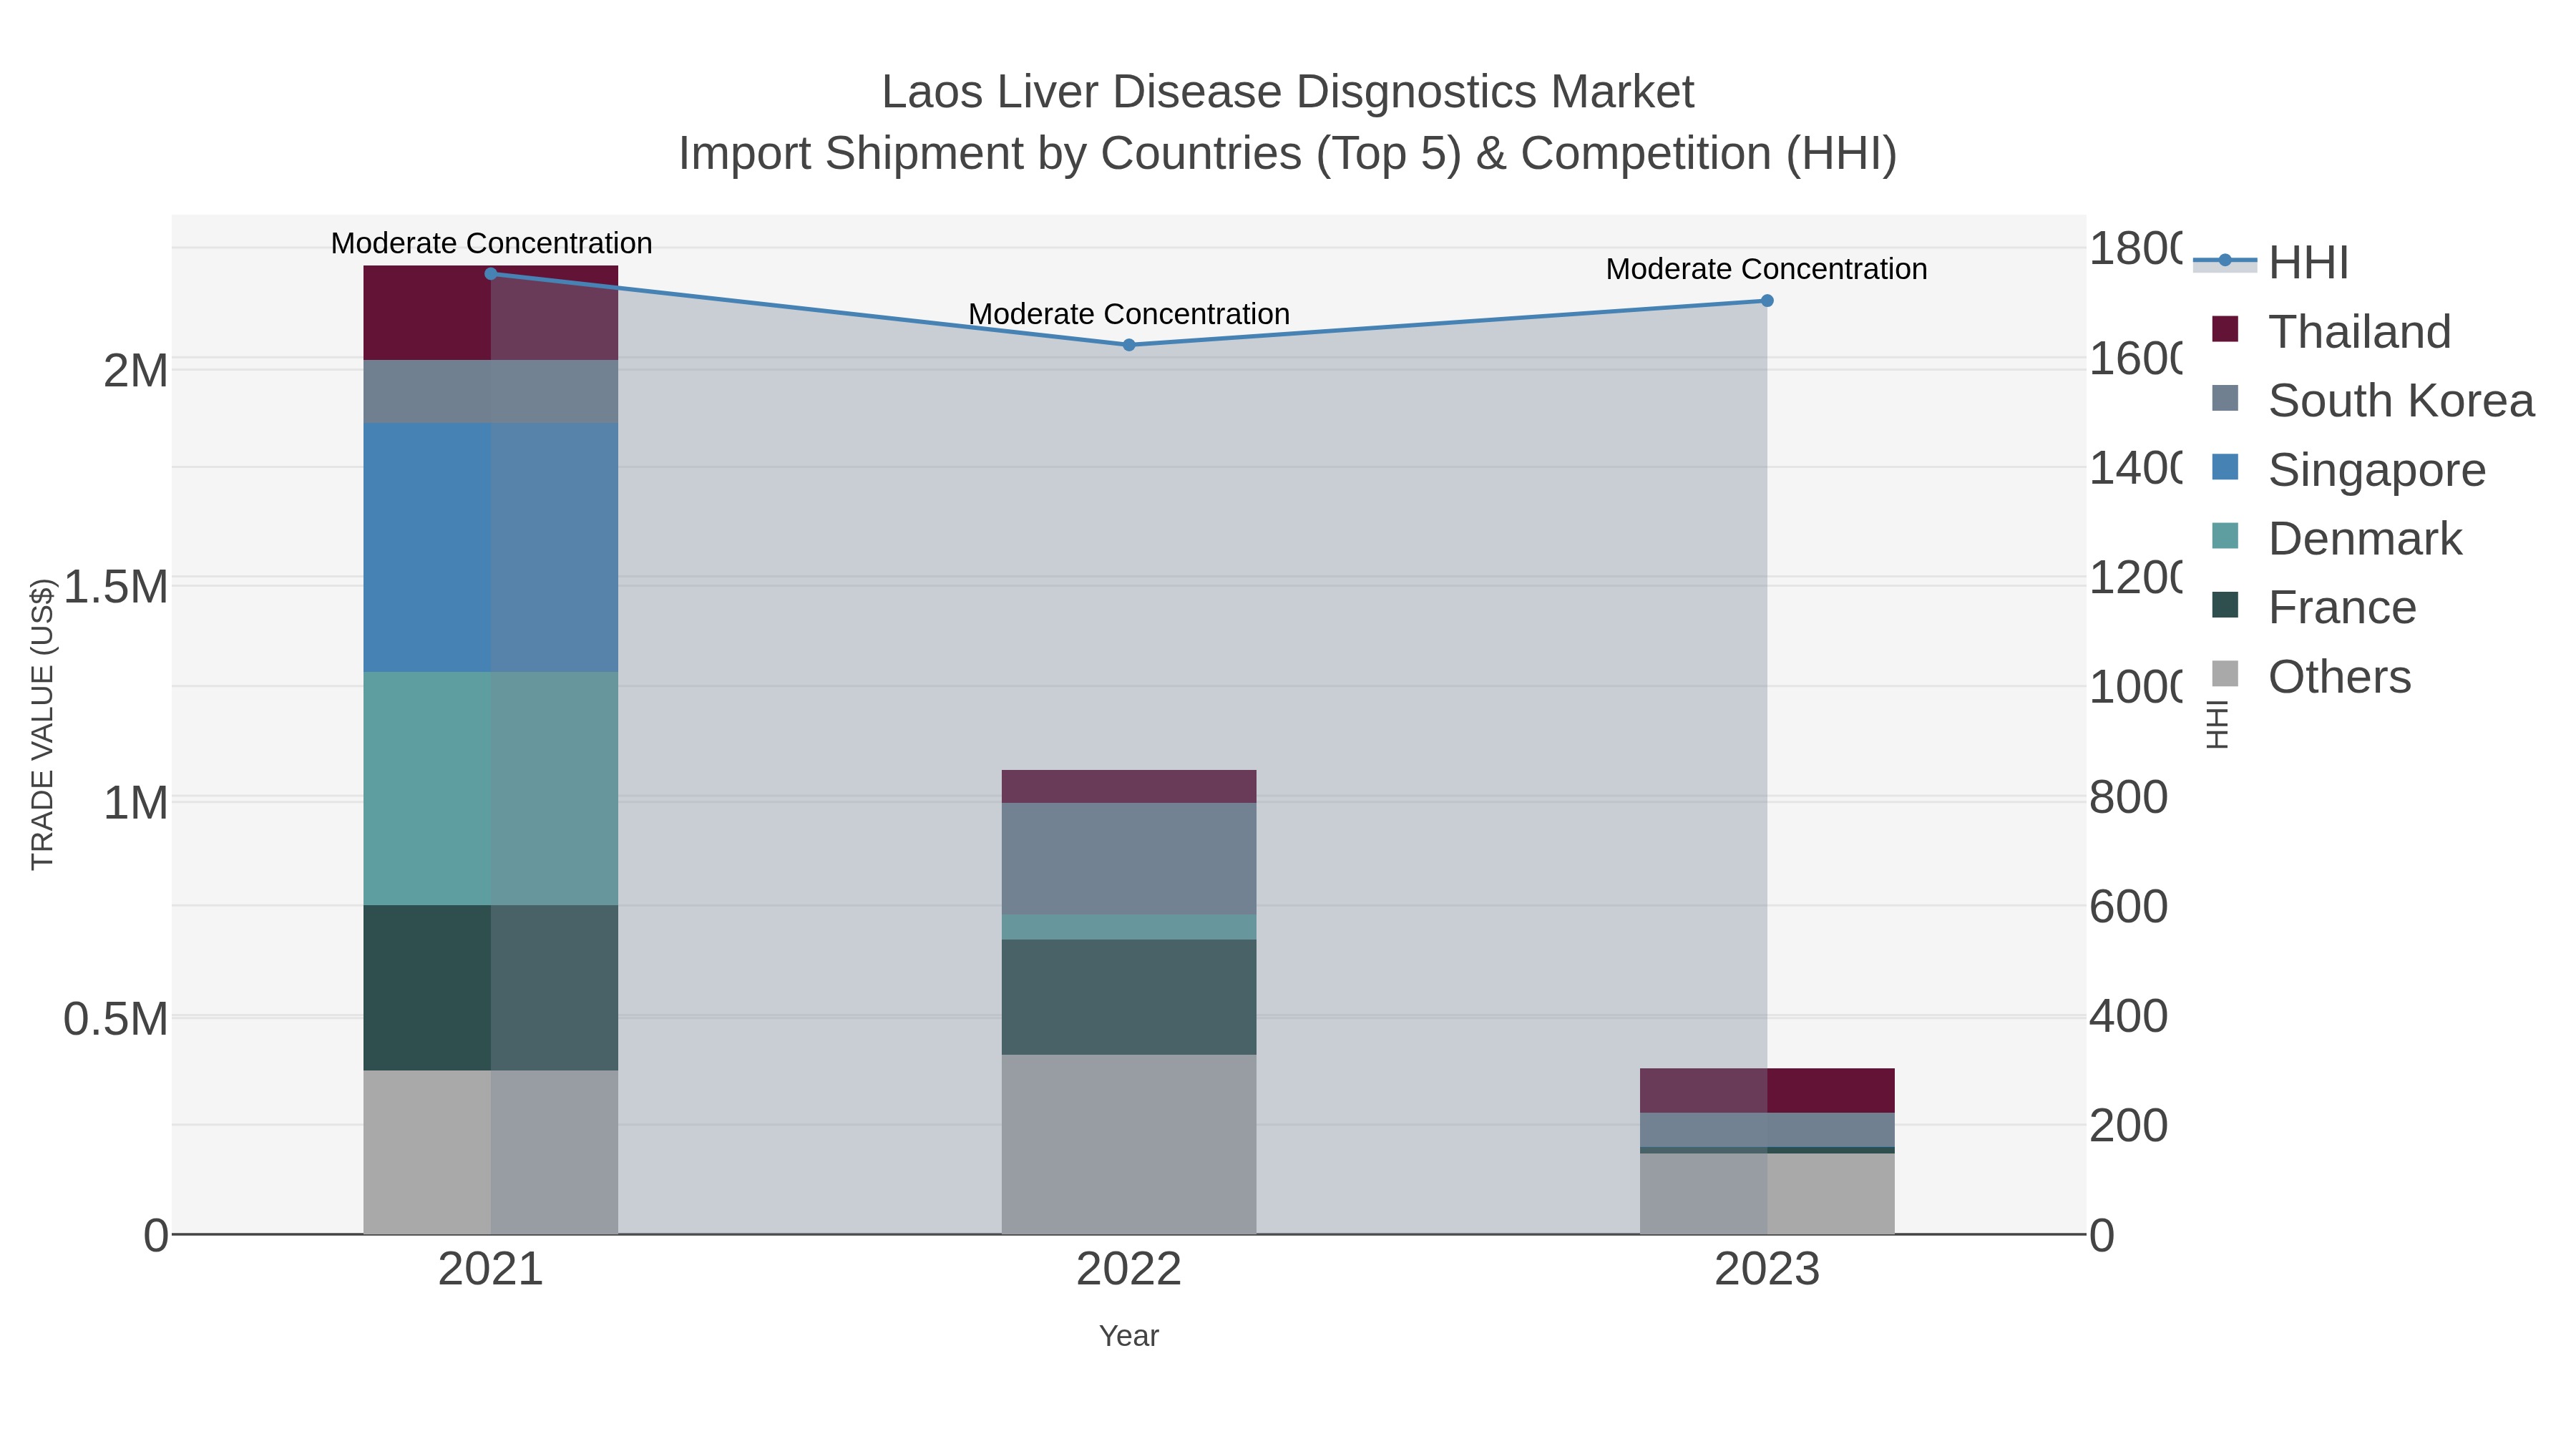Click the 2022 France bar segment
Screen dimensions: 2576x1449
[x=1129, y=997]
